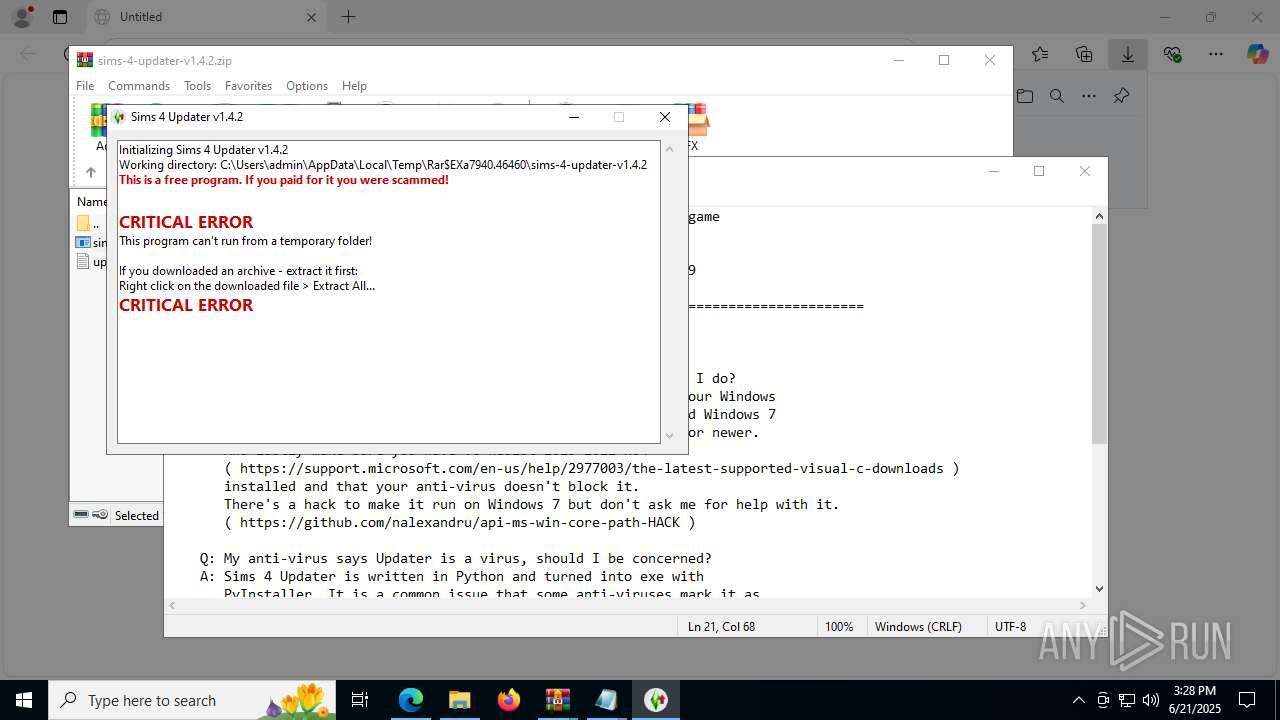The width and height of the screenshot is (1280, 720).
Task: Click the 'free program' scam warning text
Action: pos(284,180)
